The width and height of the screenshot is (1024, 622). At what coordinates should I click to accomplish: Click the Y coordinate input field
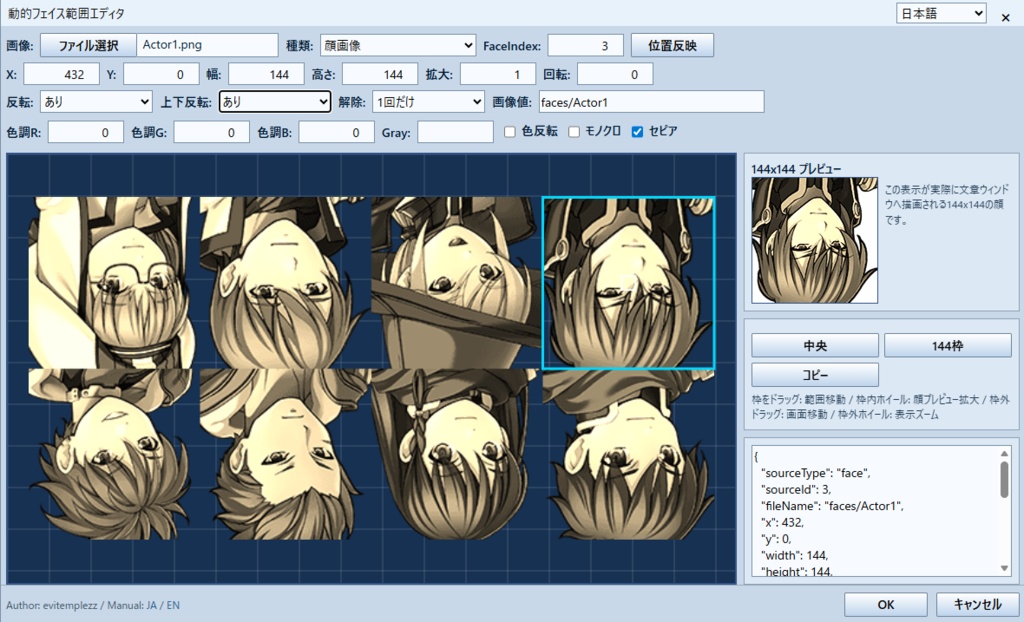161,74
